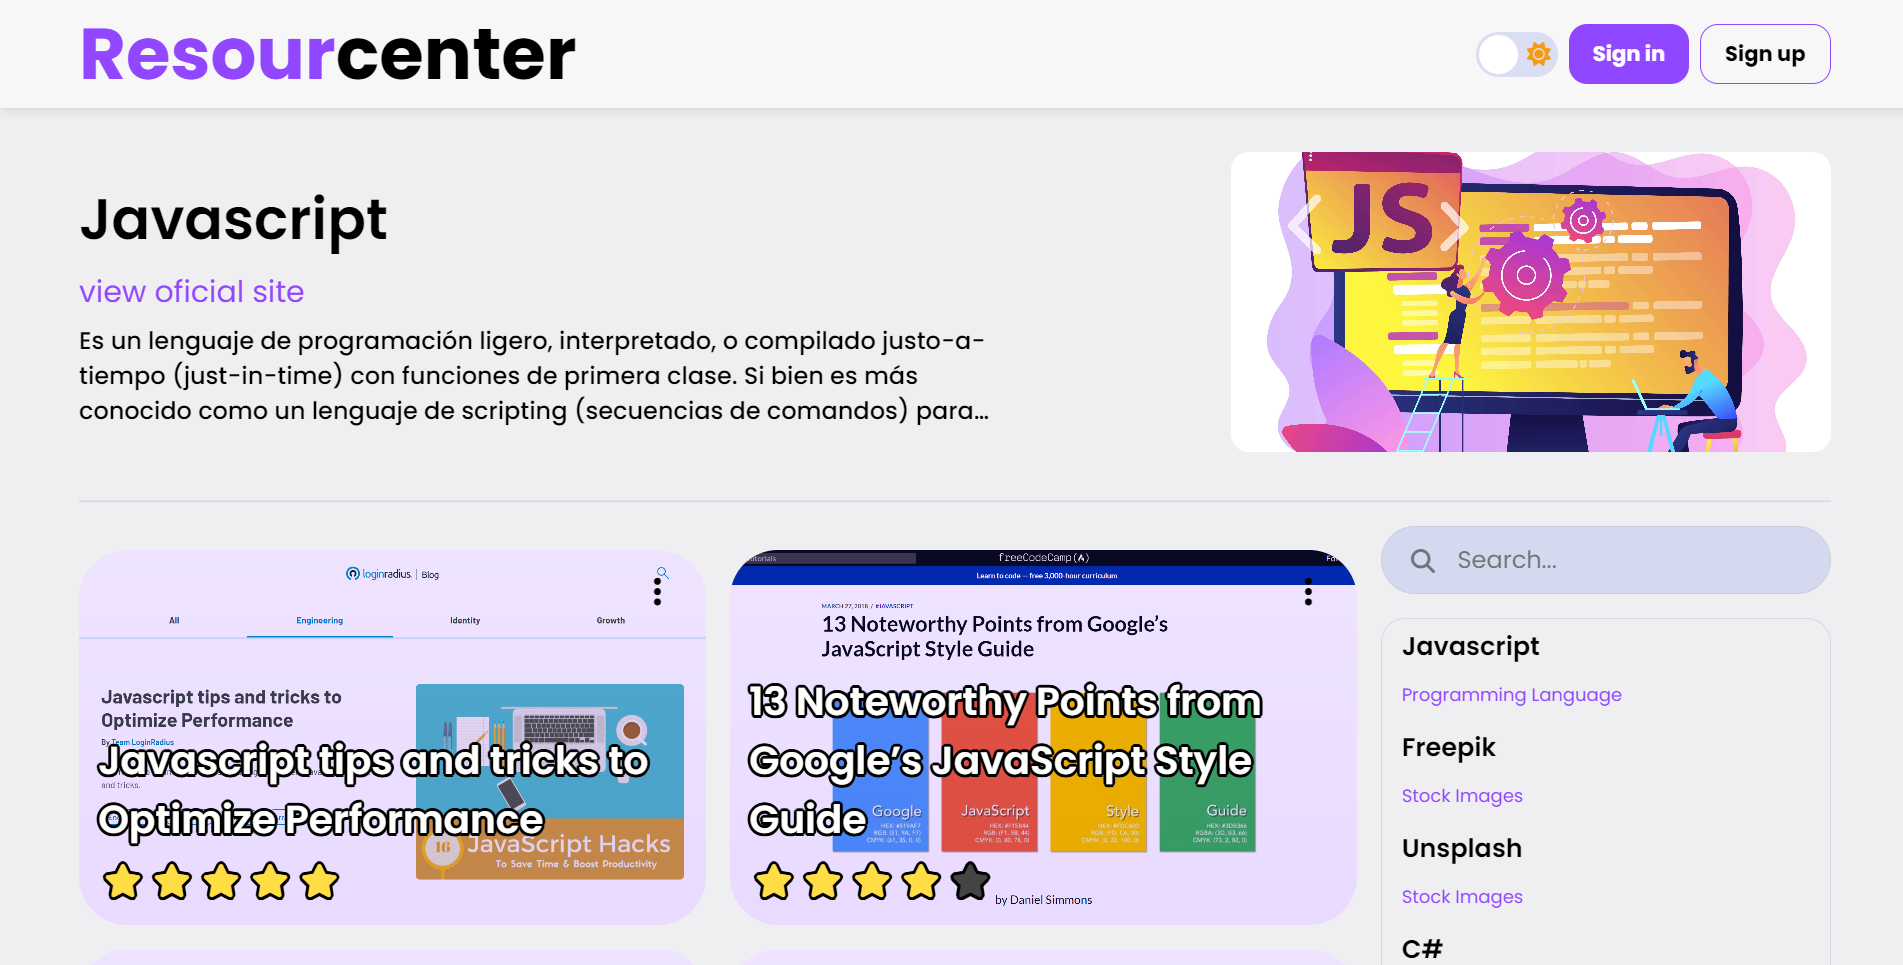The height and width of the screenshot is (965, 1903).
Task: Click 'by Daniel Simmons' author text
Action: (1043, 900)
